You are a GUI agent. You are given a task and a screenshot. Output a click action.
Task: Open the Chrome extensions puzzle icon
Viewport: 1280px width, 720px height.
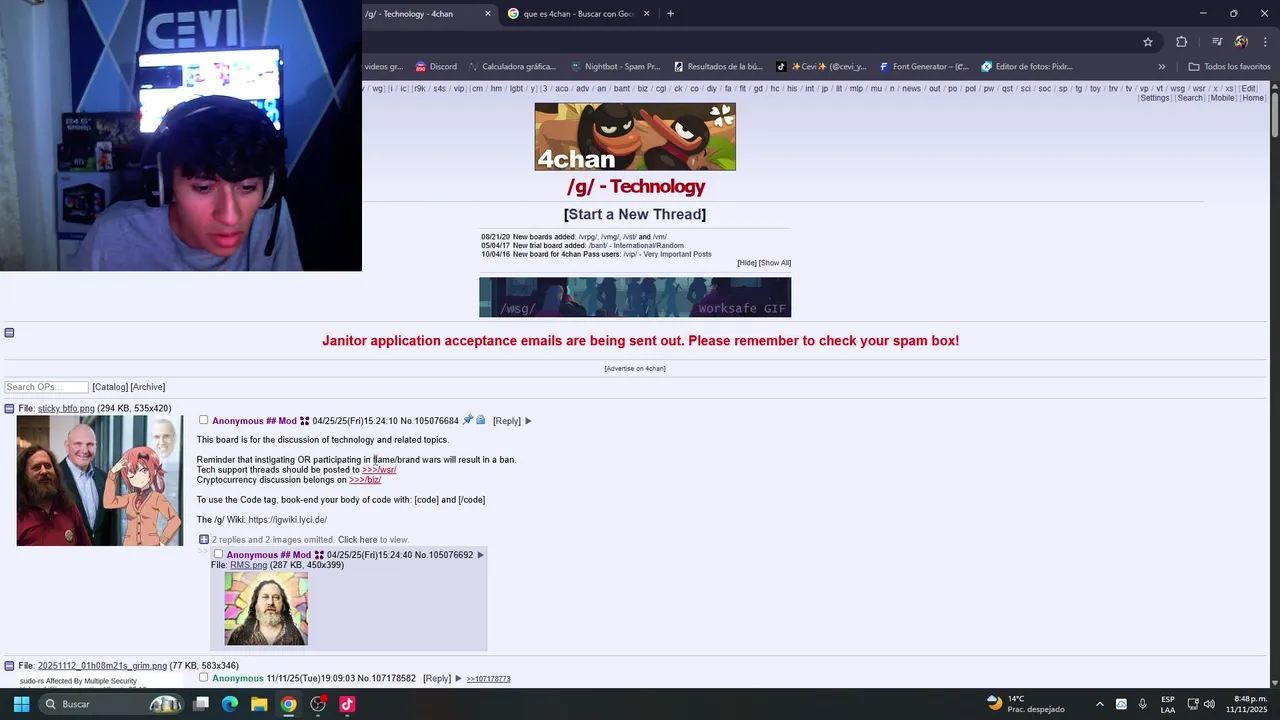tap(1182, 42)
